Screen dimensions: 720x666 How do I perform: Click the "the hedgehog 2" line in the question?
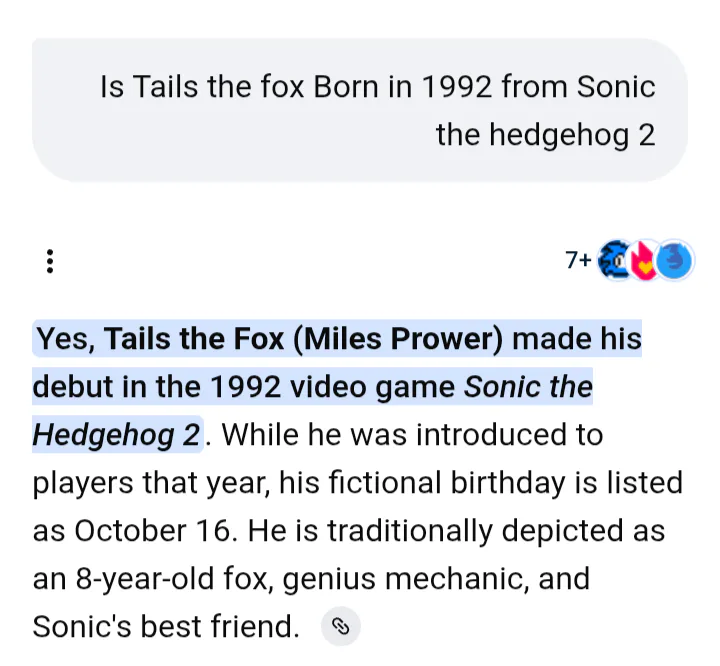coord(545,134)
